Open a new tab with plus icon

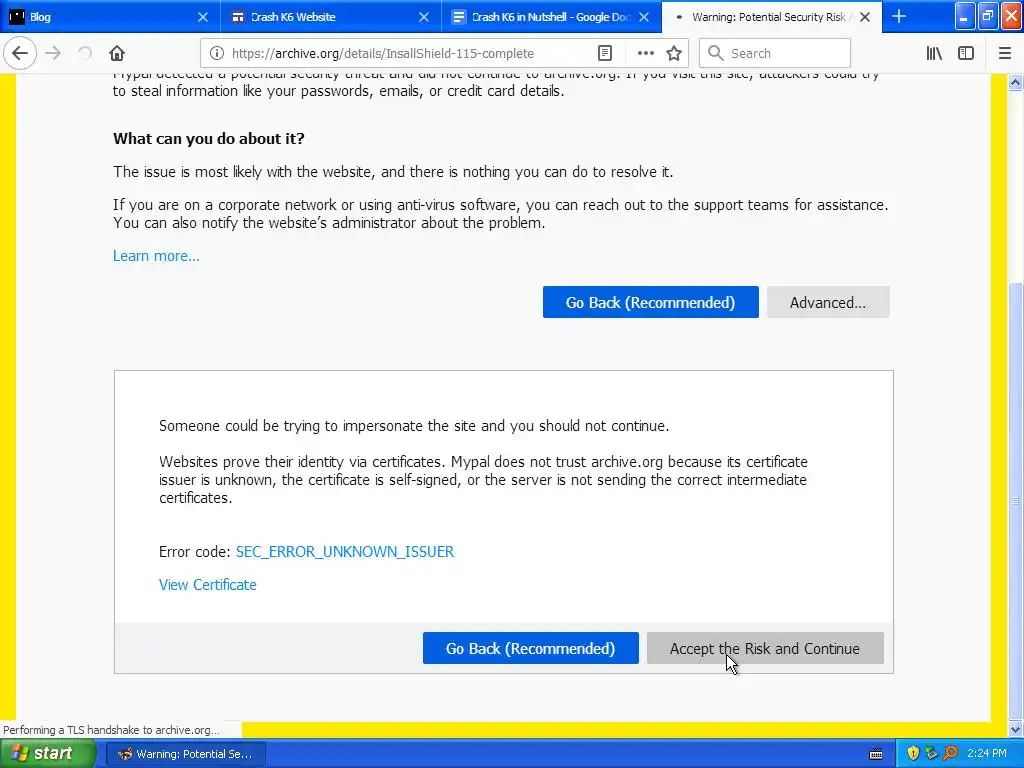pos(899,16)
